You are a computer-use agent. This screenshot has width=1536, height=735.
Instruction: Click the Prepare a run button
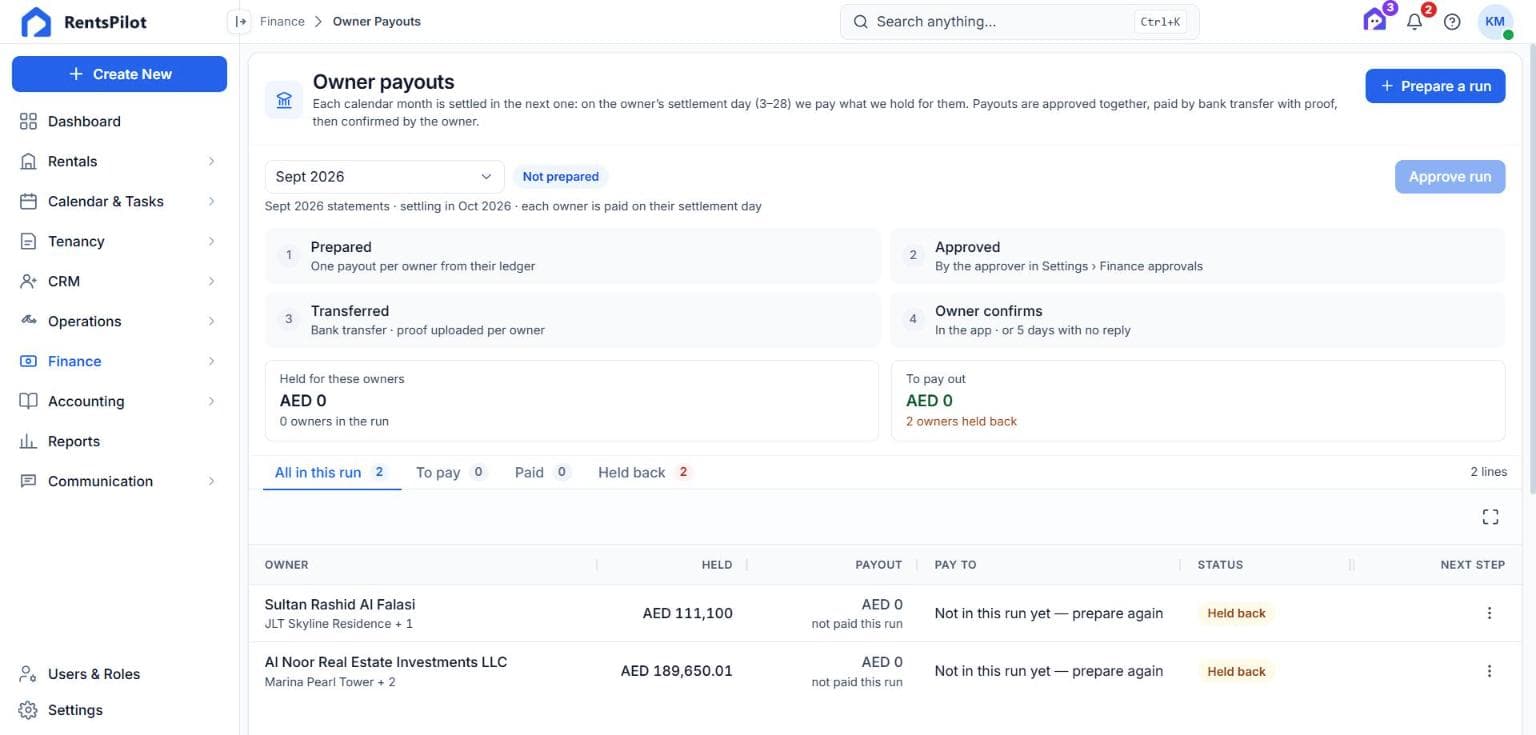1435,86
